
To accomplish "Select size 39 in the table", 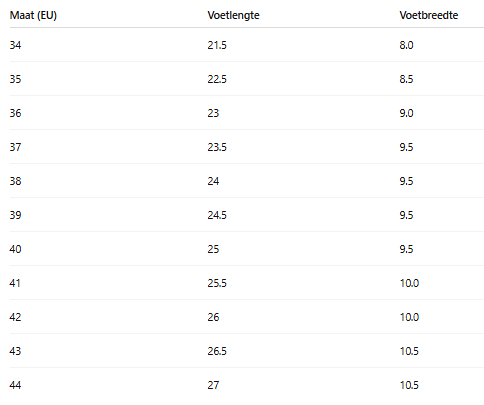I will pyautogui.click(x=15, y=215).
